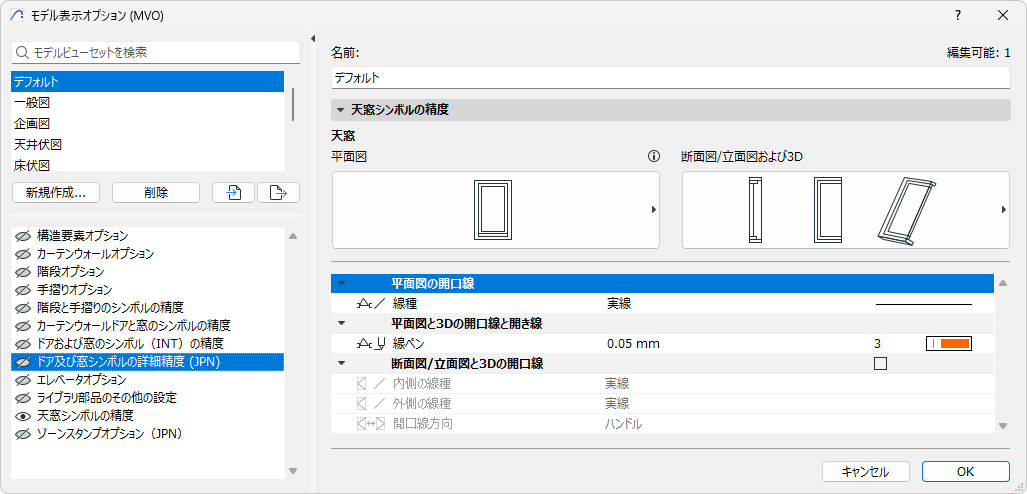The image size is (1027, 494).
Task: Click the 0.05 mm pen weight value
Action: click(633, 343)
